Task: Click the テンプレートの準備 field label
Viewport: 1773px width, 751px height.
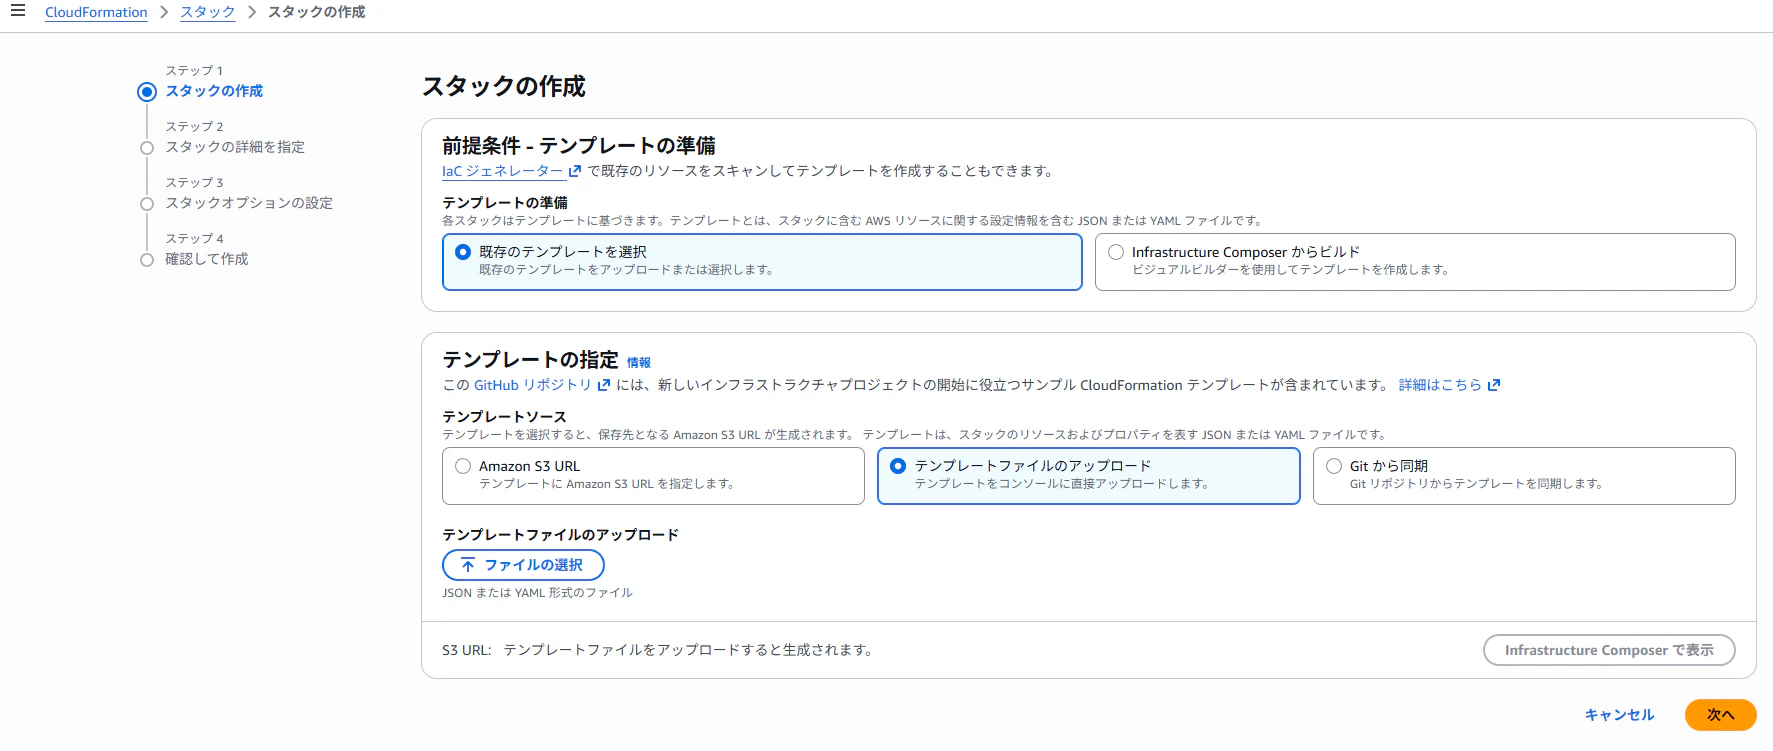Action: pyautogui.click(x=505, y=203)
